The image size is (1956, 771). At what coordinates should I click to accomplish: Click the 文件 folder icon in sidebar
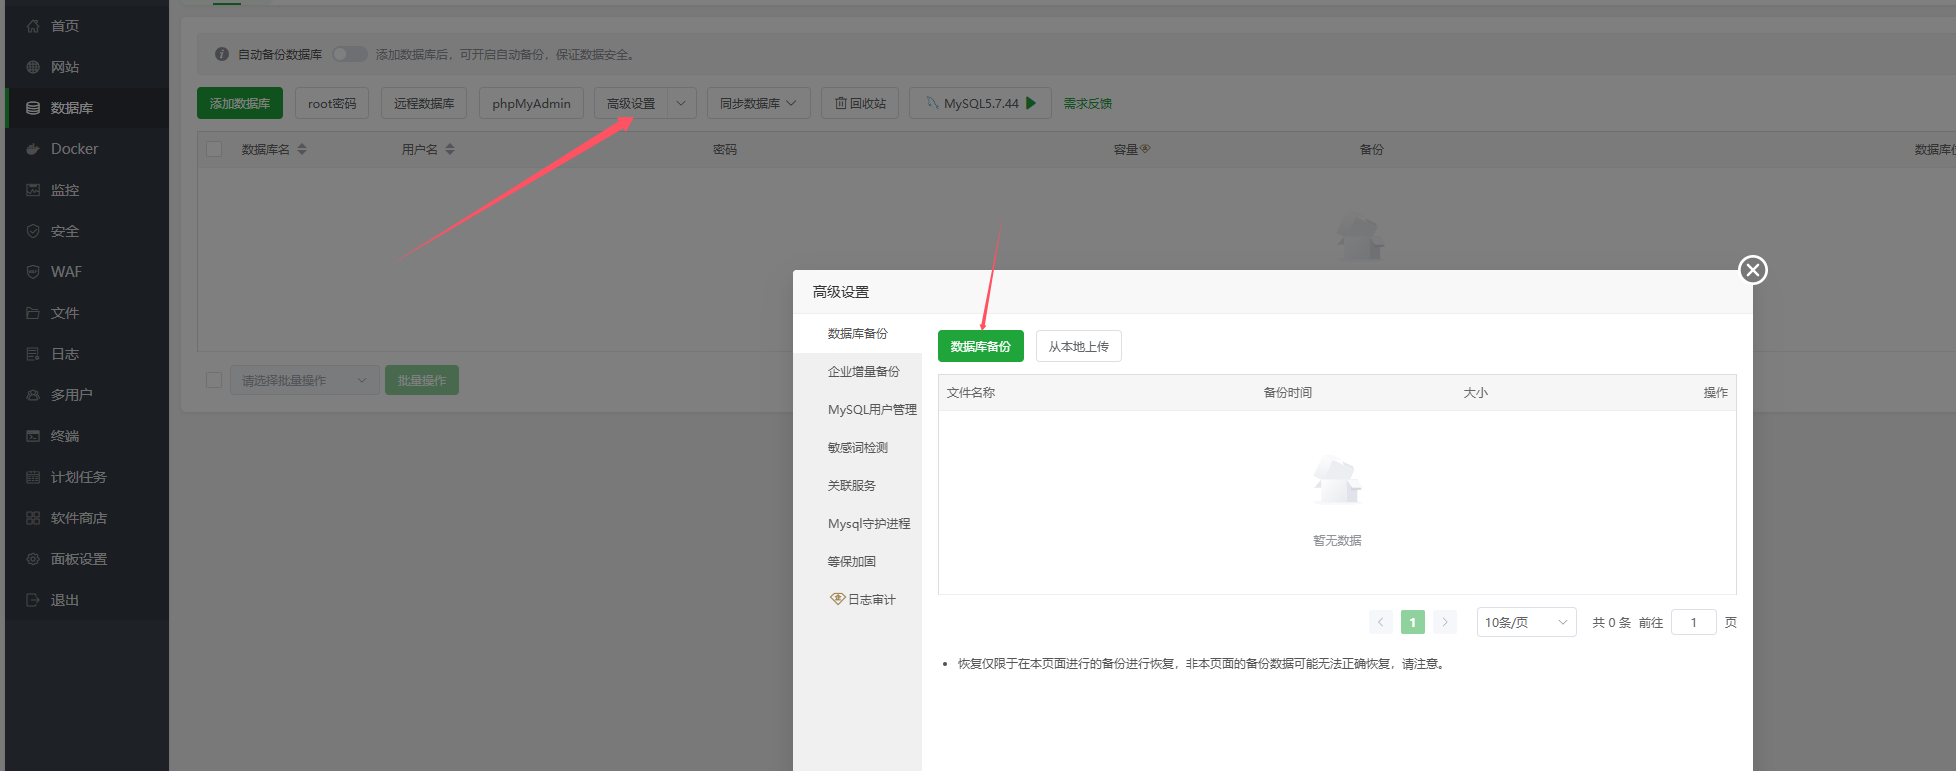click(33, 313)
